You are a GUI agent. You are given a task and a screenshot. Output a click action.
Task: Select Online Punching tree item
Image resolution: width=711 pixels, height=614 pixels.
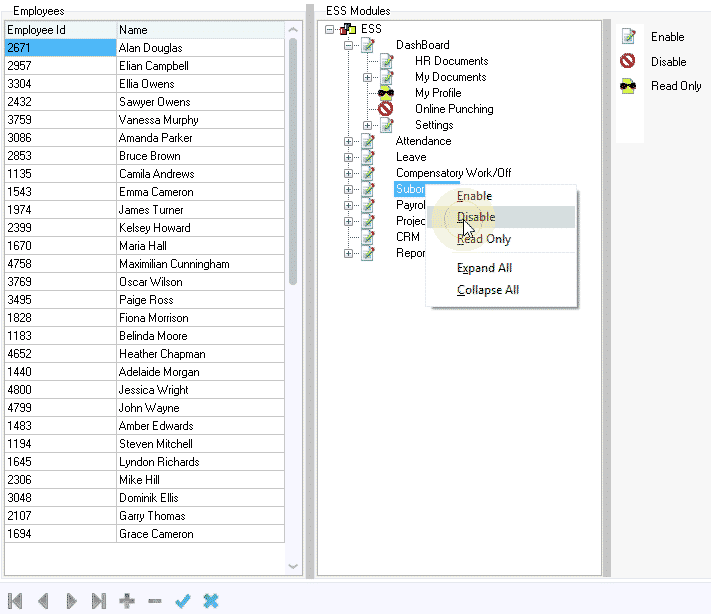(454, 109)
